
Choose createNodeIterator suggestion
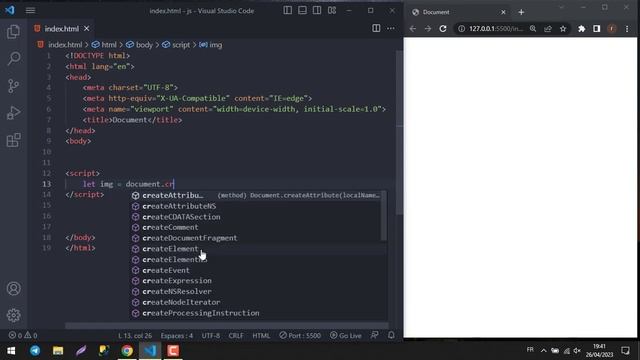click(258, 302)
